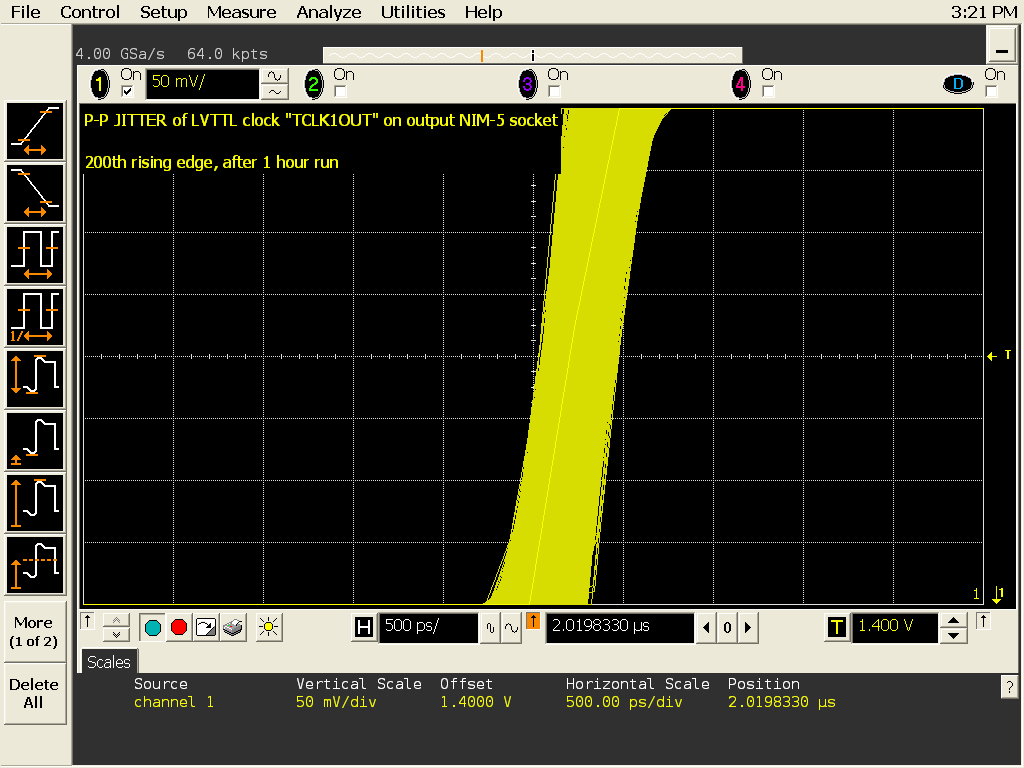
Task: Lower the trigger level with down arrow
Action: pos(953,635)
